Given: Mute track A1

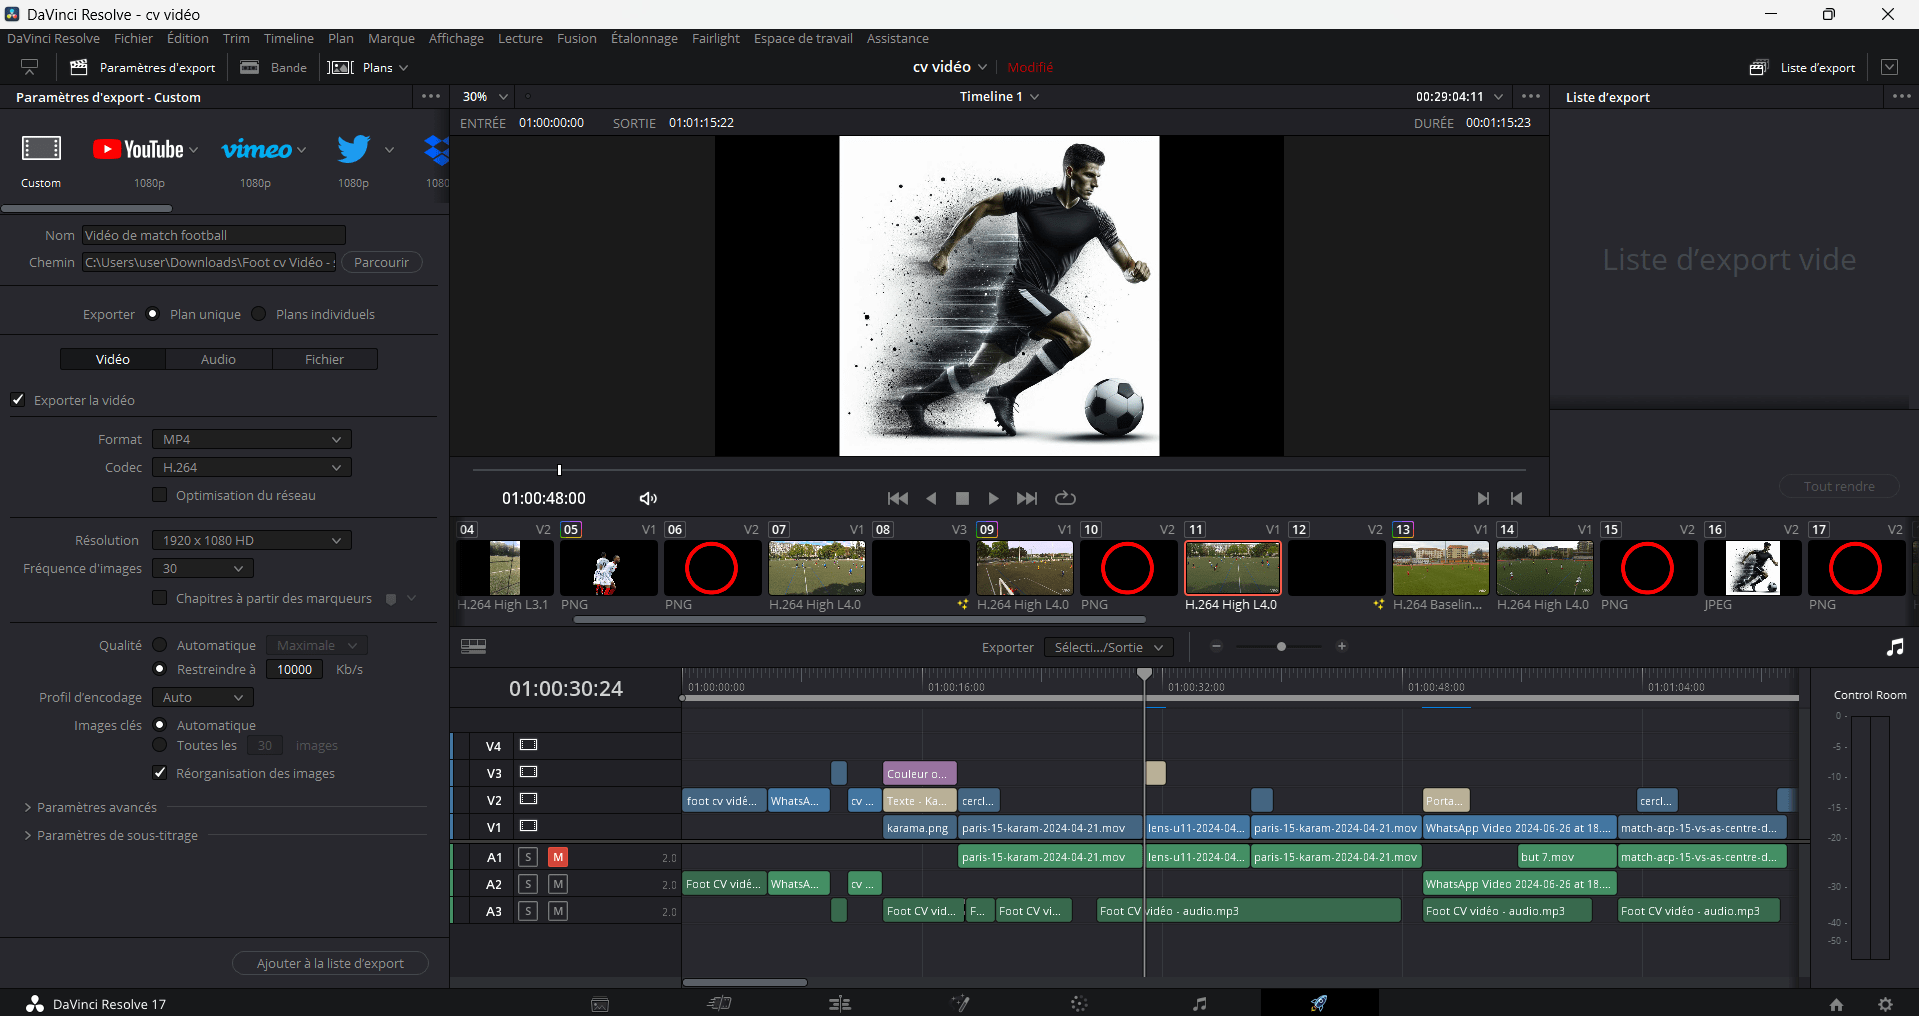Looking at the screenshot, I should [557, 857].
